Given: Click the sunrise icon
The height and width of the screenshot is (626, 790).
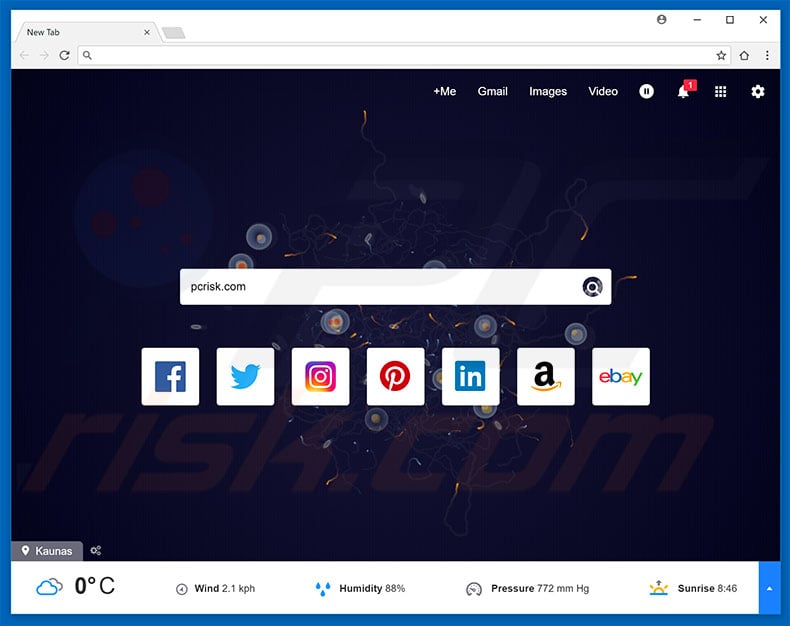Looking at the screenshot, I should (x=659, y=588).
